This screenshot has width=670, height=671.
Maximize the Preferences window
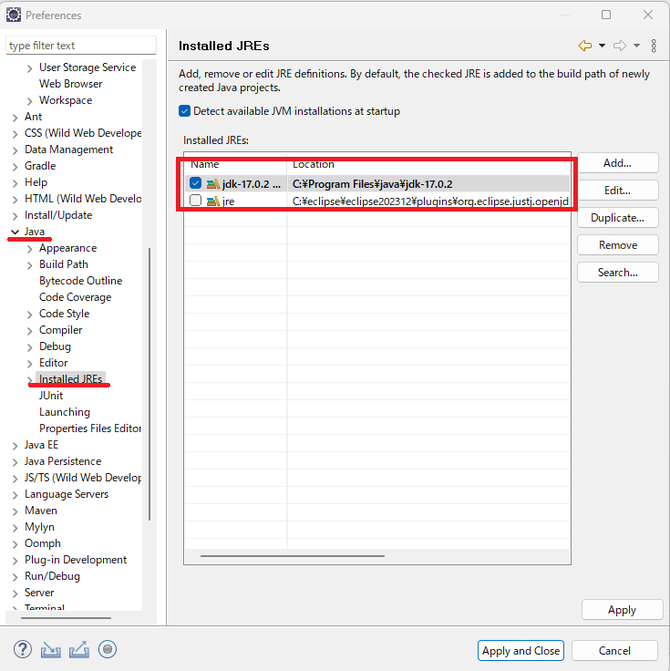coord(606,15)
